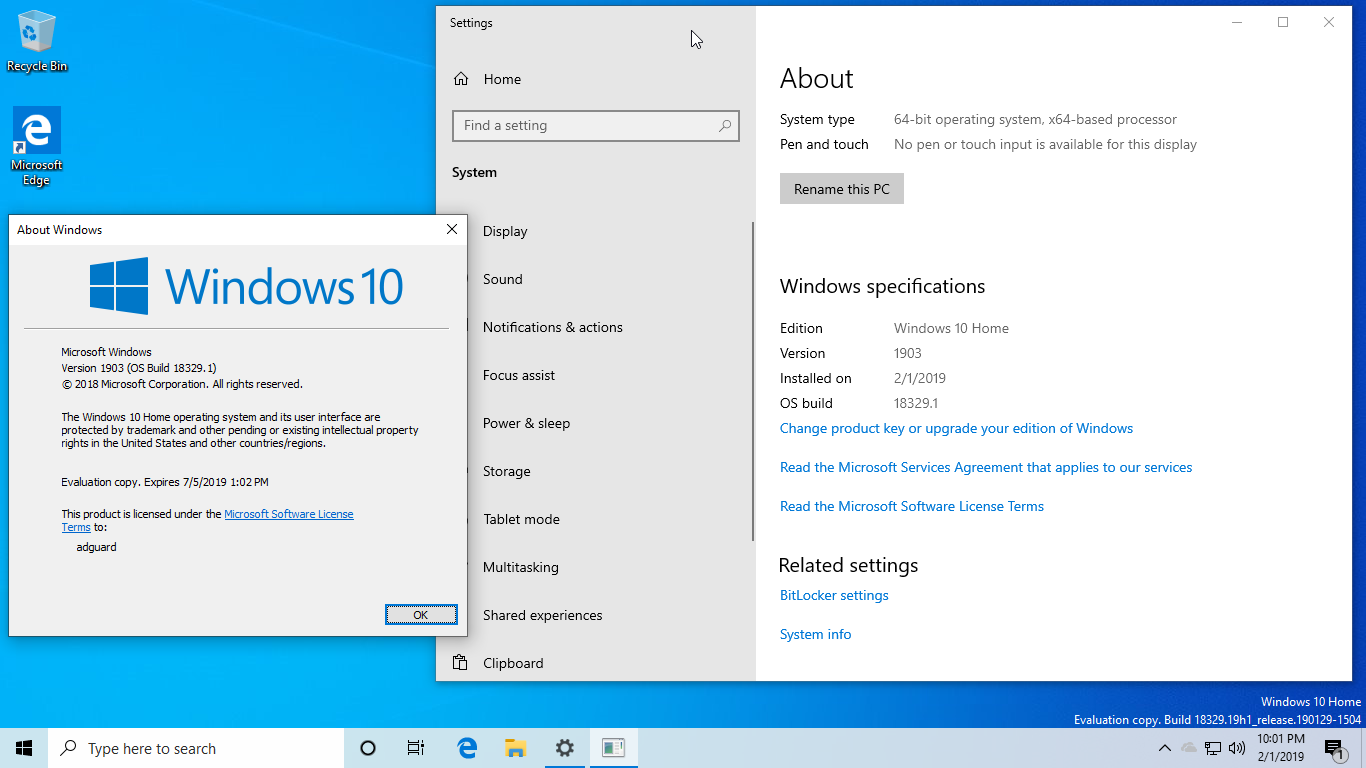1366x768 pixels.
Task: Open the volume speaker tray icon
Action: (1237, 748)
